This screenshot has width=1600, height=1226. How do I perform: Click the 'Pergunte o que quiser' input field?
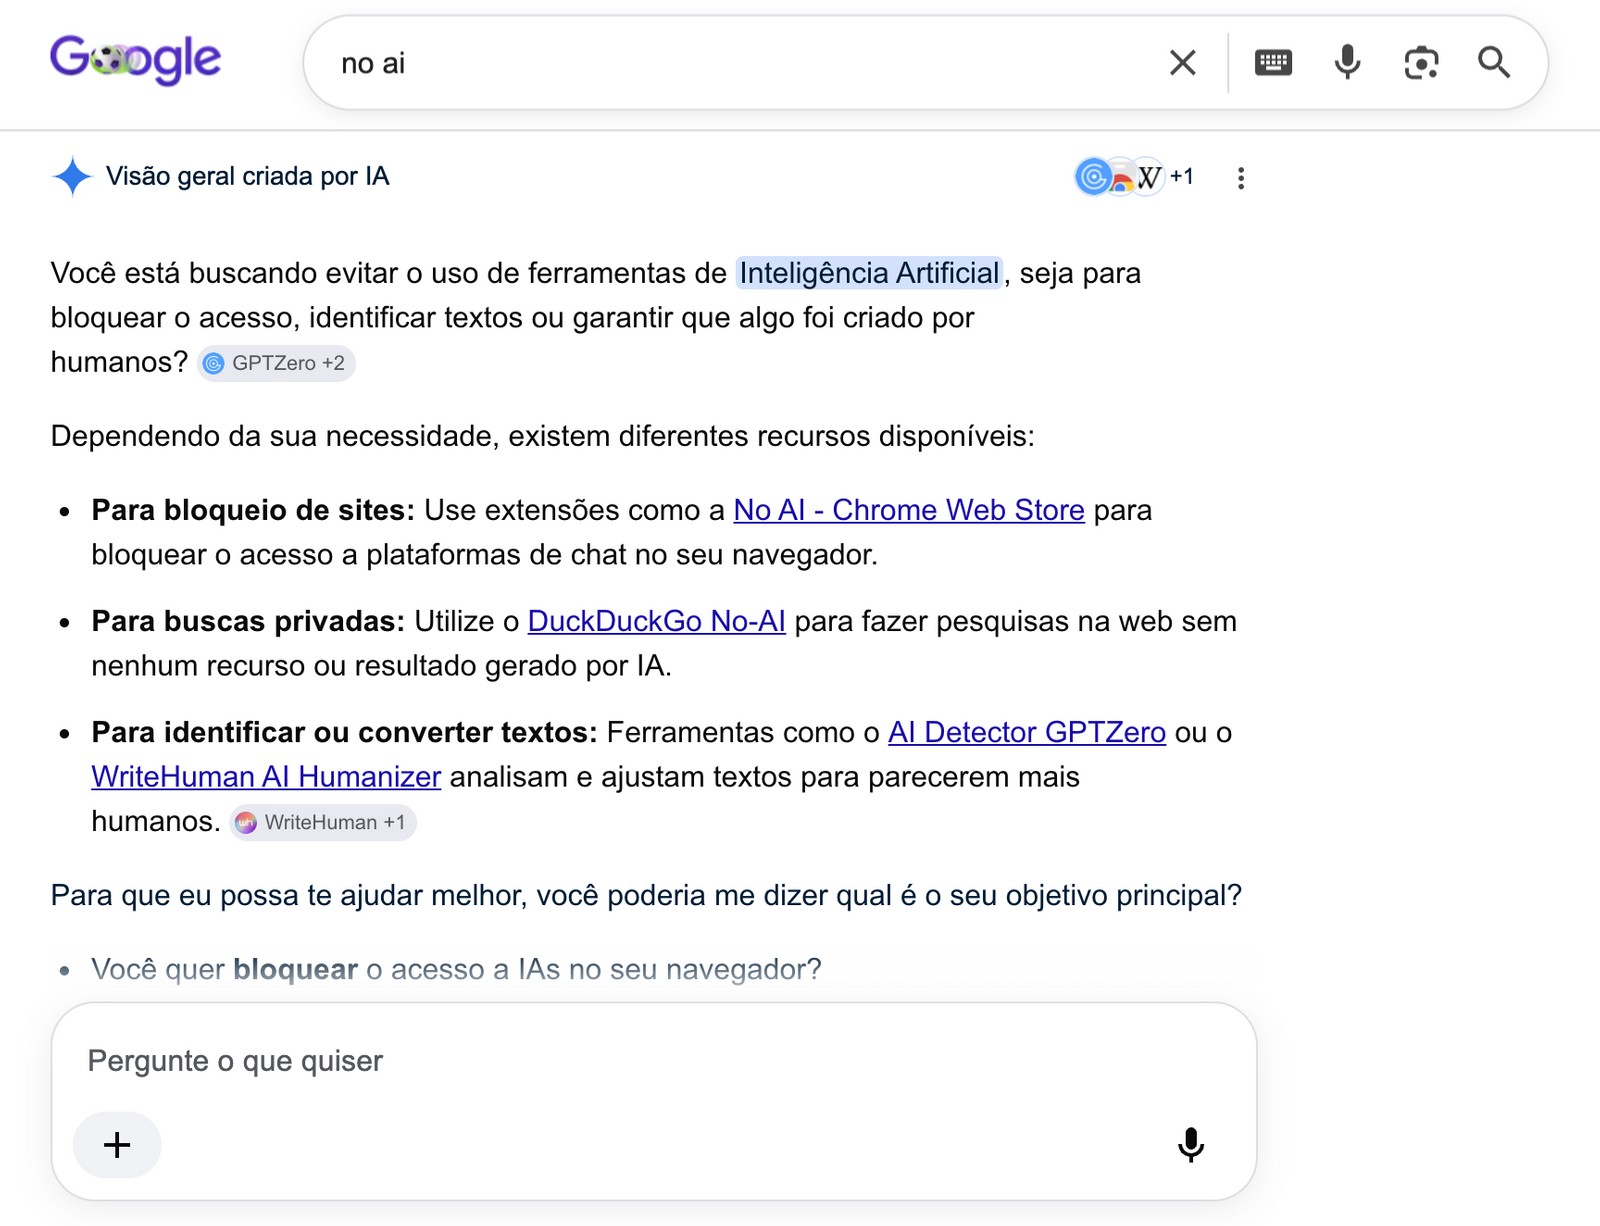(654, 1061)
